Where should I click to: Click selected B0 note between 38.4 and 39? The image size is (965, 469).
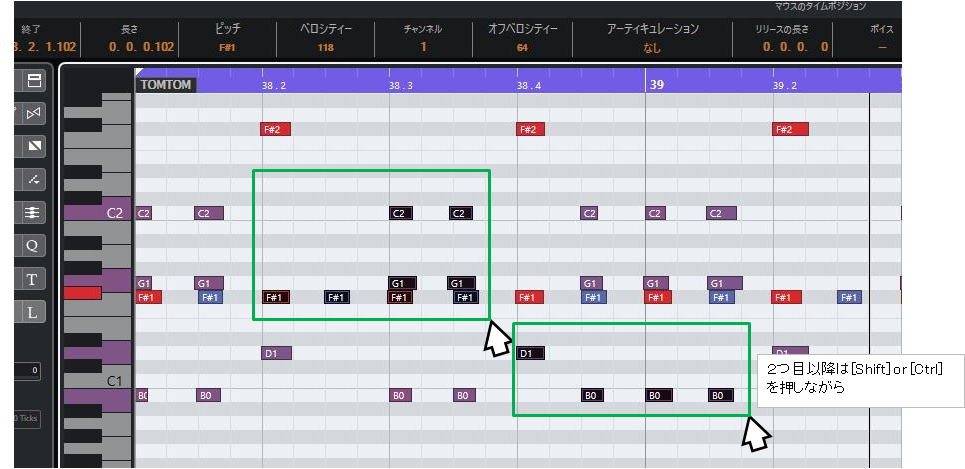[x=593, y=395]
